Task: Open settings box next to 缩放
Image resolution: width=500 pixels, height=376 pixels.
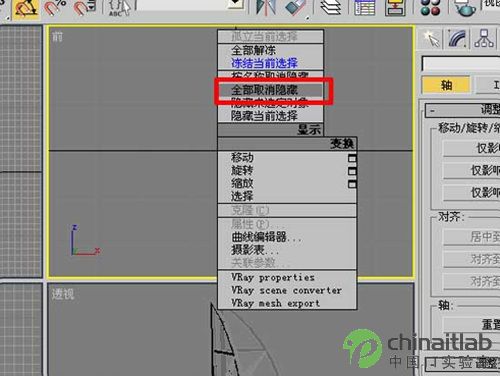Action: (352, 184)
